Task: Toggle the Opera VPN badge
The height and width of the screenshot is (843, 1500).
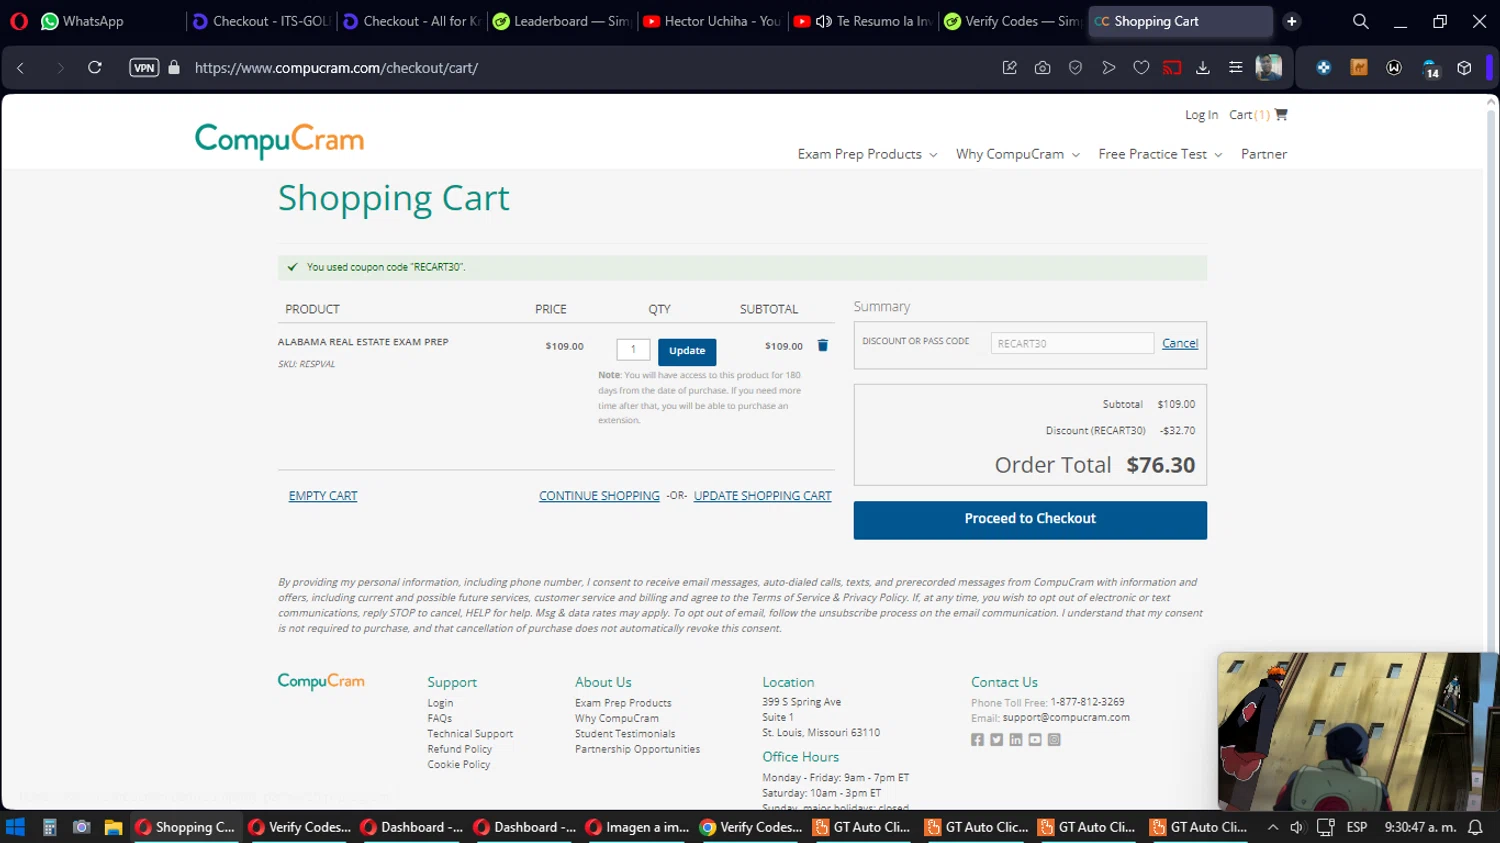Action: (144, 68)
